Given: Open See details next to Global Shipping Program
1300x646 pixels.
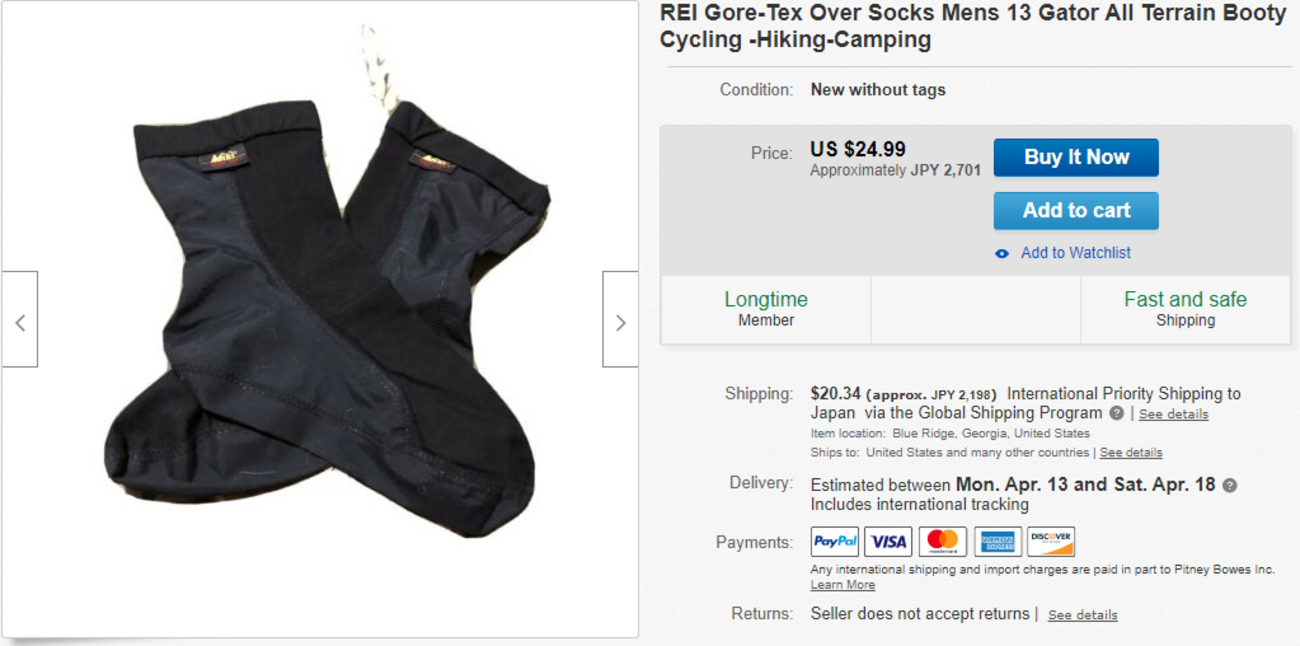Looking at the screenshot, I should [x=1173, y=414].
